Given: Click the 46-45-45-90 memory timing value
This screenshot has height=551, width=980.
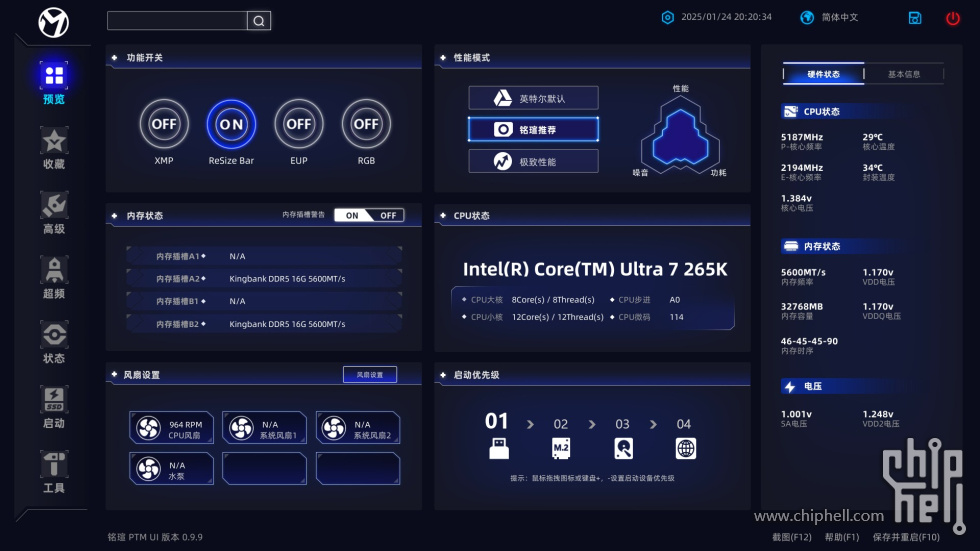Looking at the screenshot, I should (x=809, y=341).
